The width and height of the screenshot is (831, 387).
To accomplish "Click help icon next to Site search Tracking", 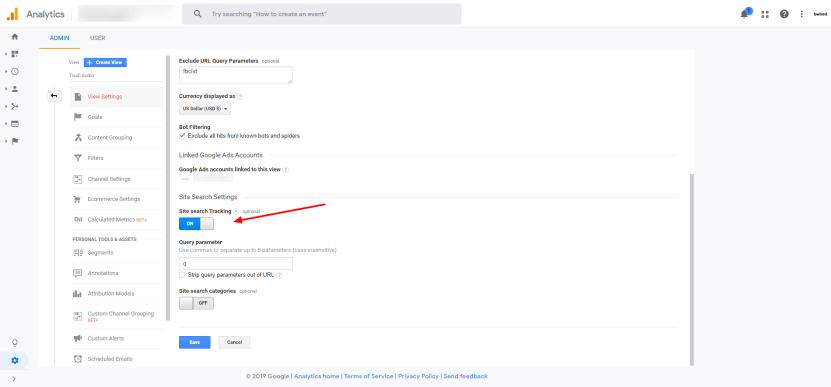I will point(236,211).
